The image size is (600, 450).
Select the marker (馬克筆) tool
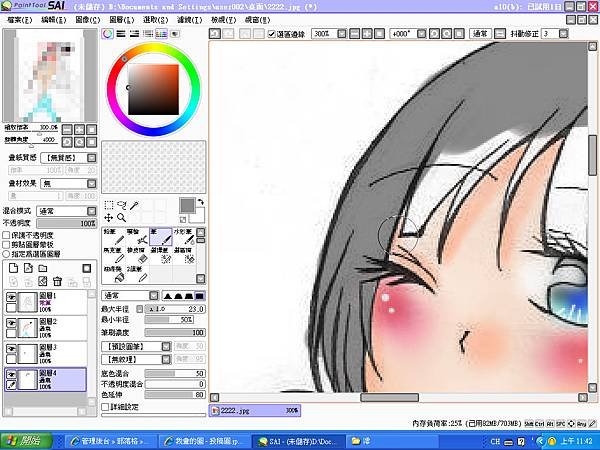(114, 255)
